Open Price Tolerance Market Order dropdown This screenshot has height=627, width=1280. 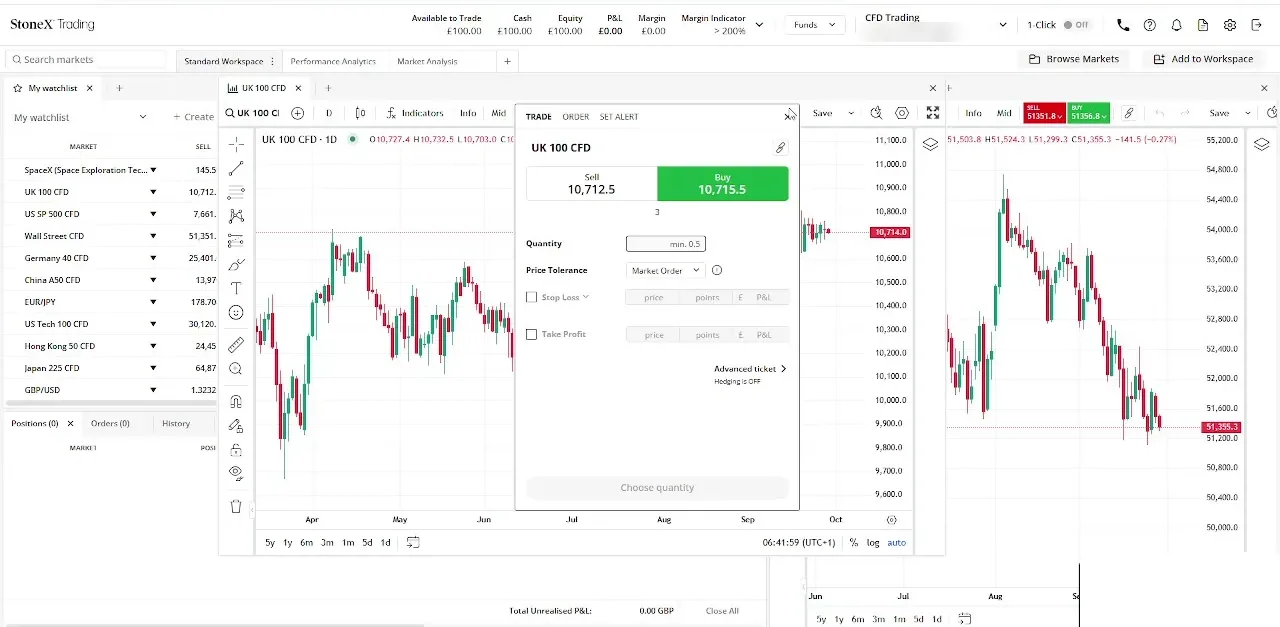666,270
